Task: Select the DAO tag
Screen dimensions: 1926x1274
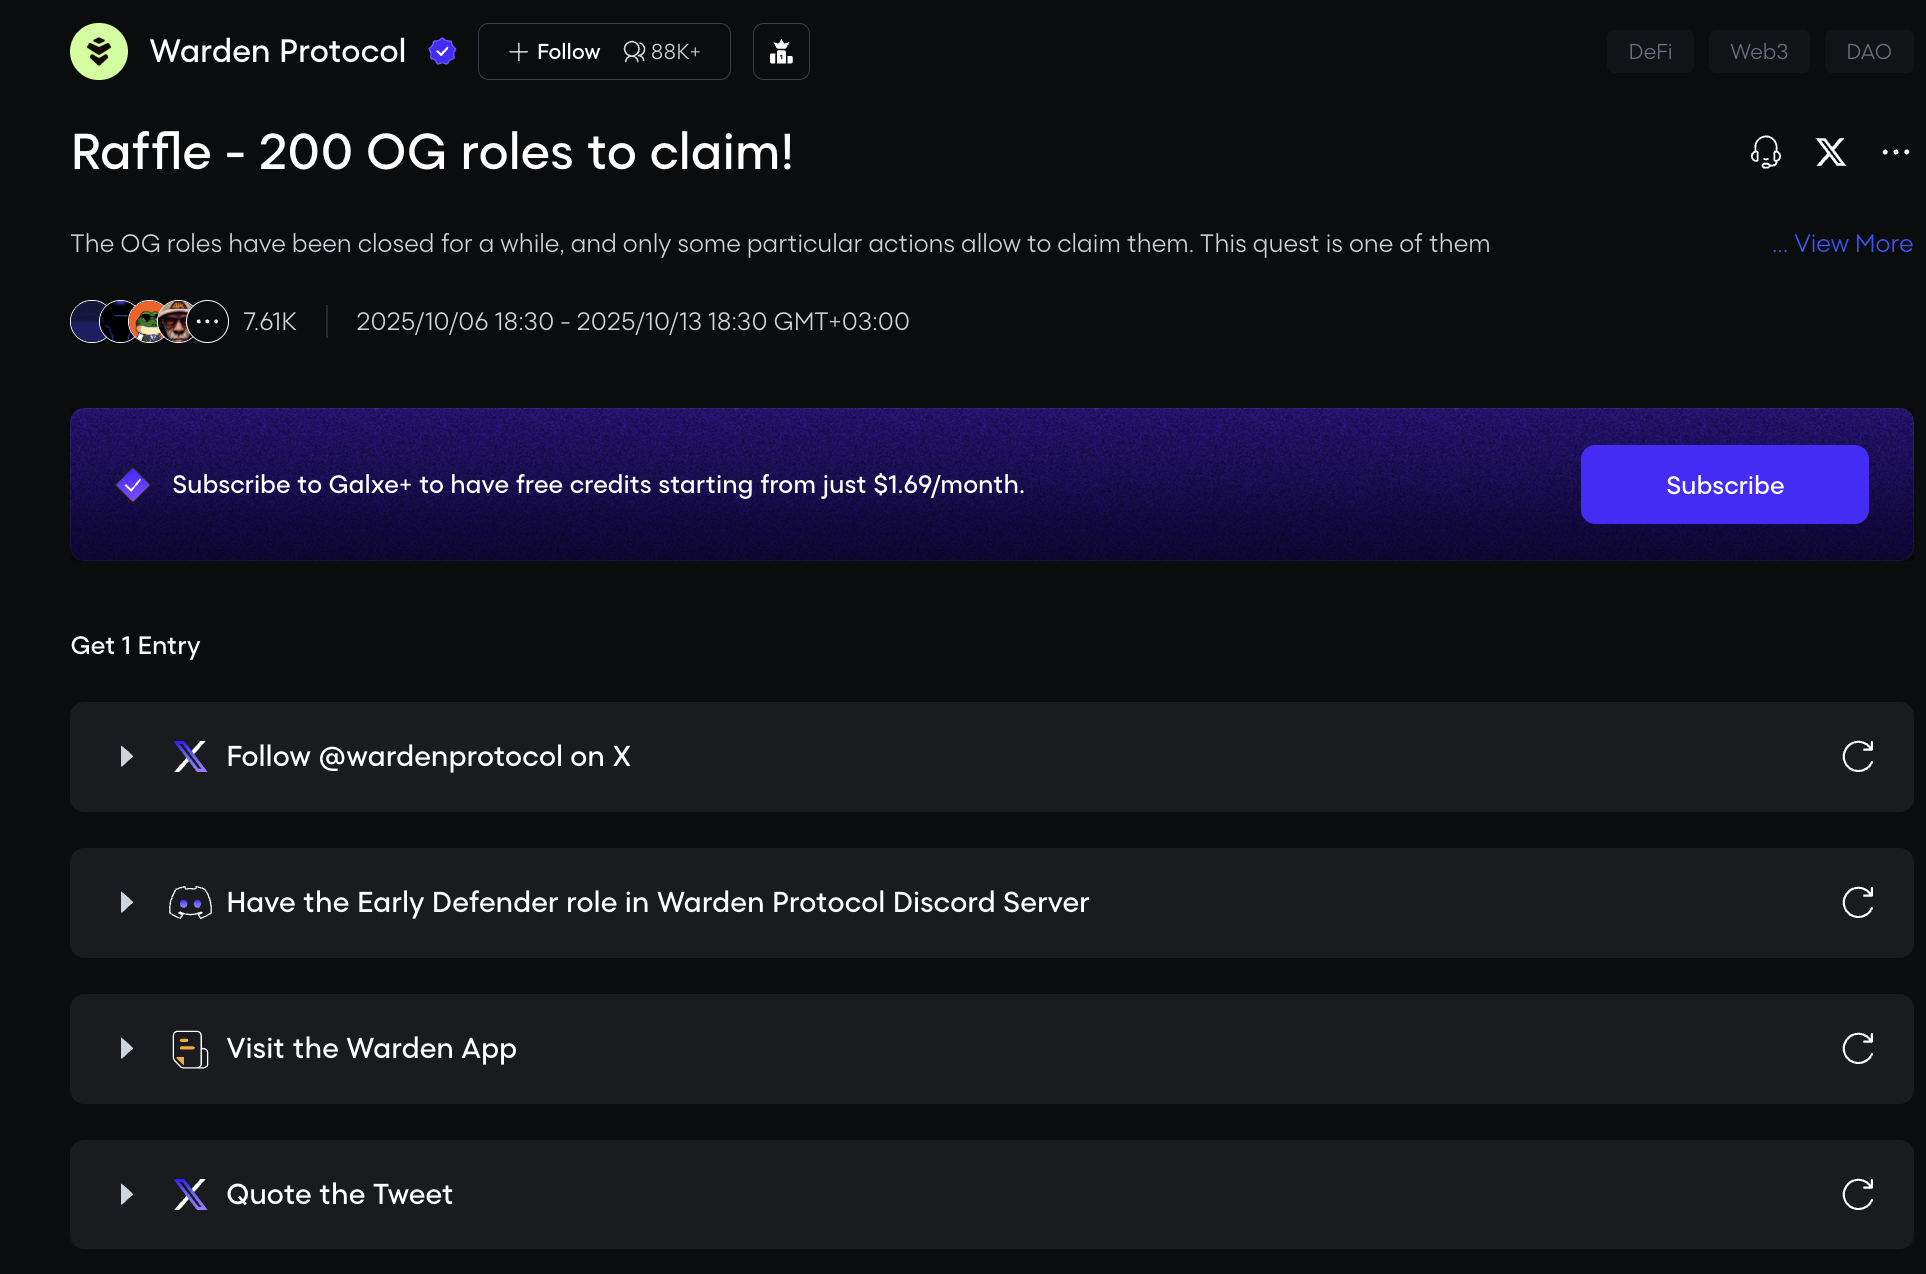Action: pyautogui.click(x=1868, y=52)
